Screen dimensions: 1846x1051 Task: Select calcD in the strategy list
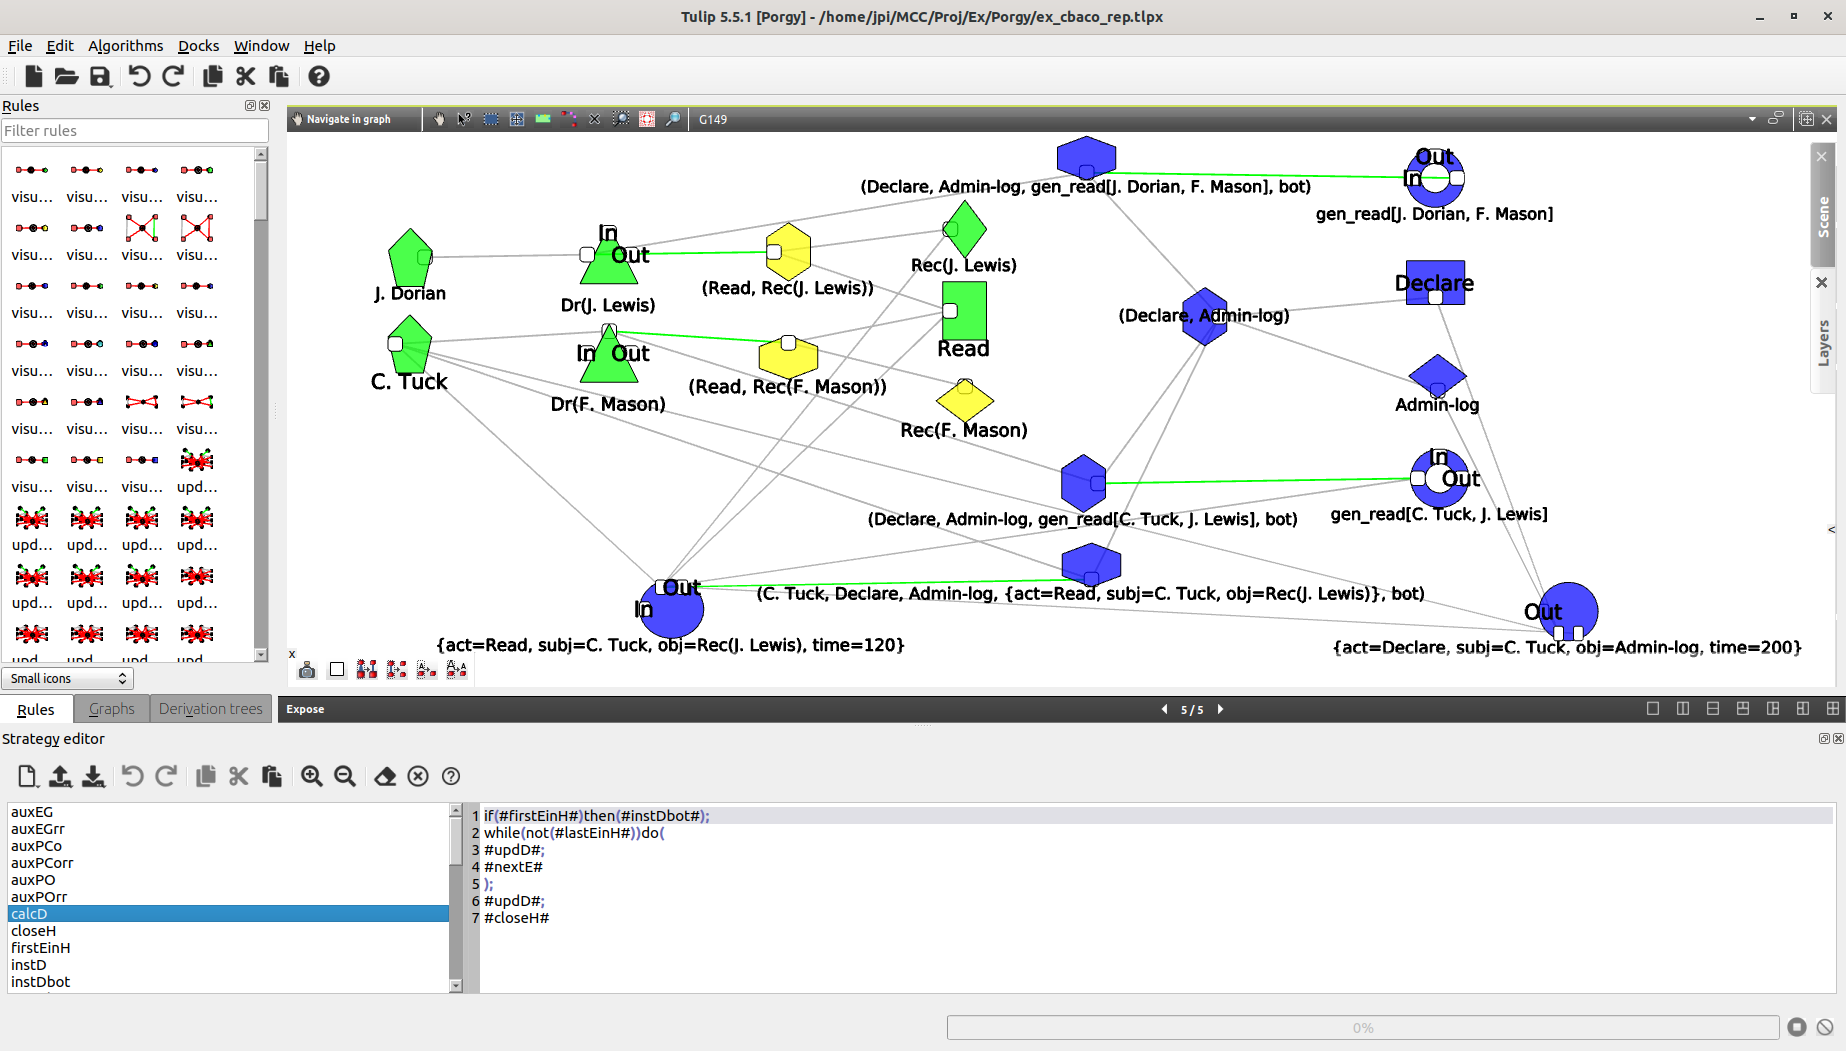coord(228,914)
